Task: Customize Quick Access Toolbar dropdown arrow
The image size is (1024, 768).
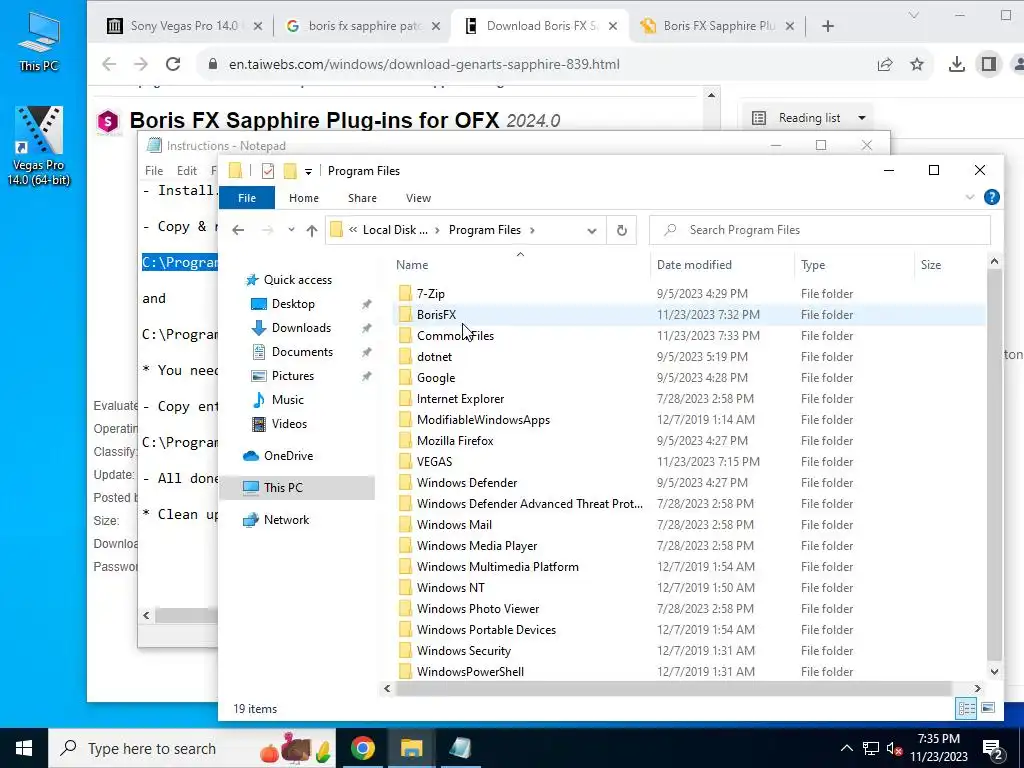Action: click(x=308, y=172)
